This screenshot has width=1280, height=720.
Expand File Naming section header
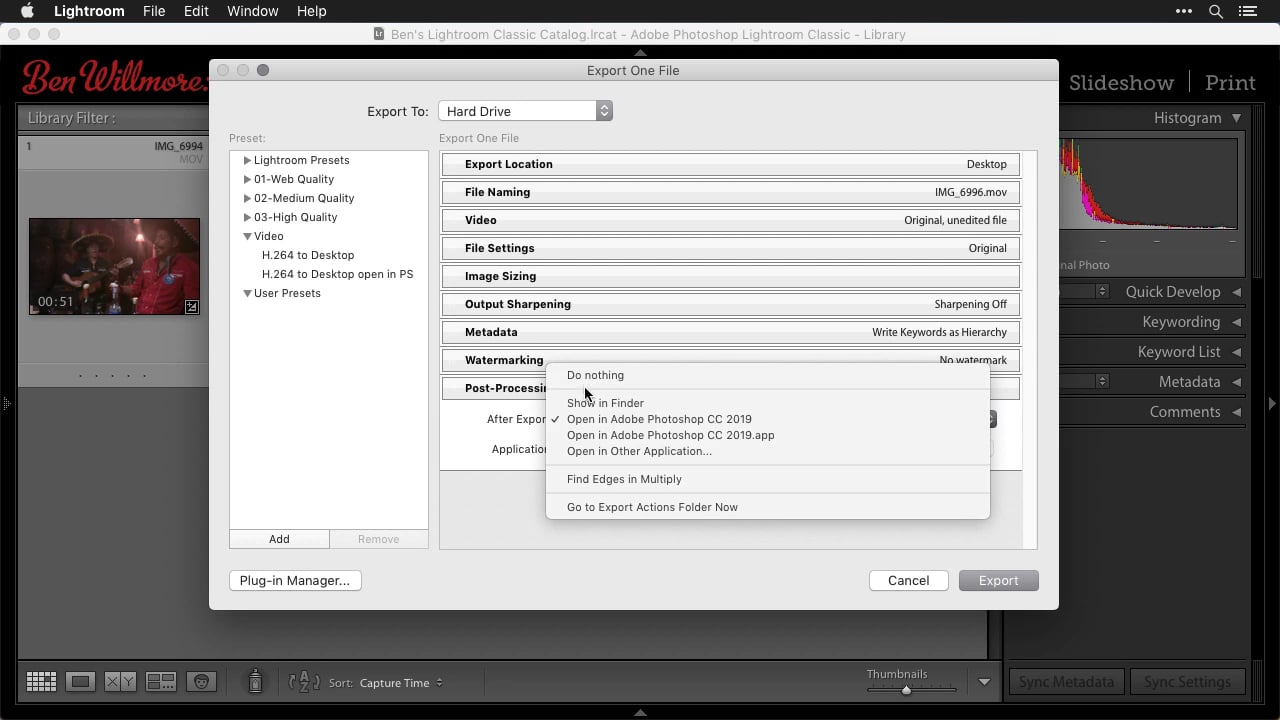(x=731, y=192)
